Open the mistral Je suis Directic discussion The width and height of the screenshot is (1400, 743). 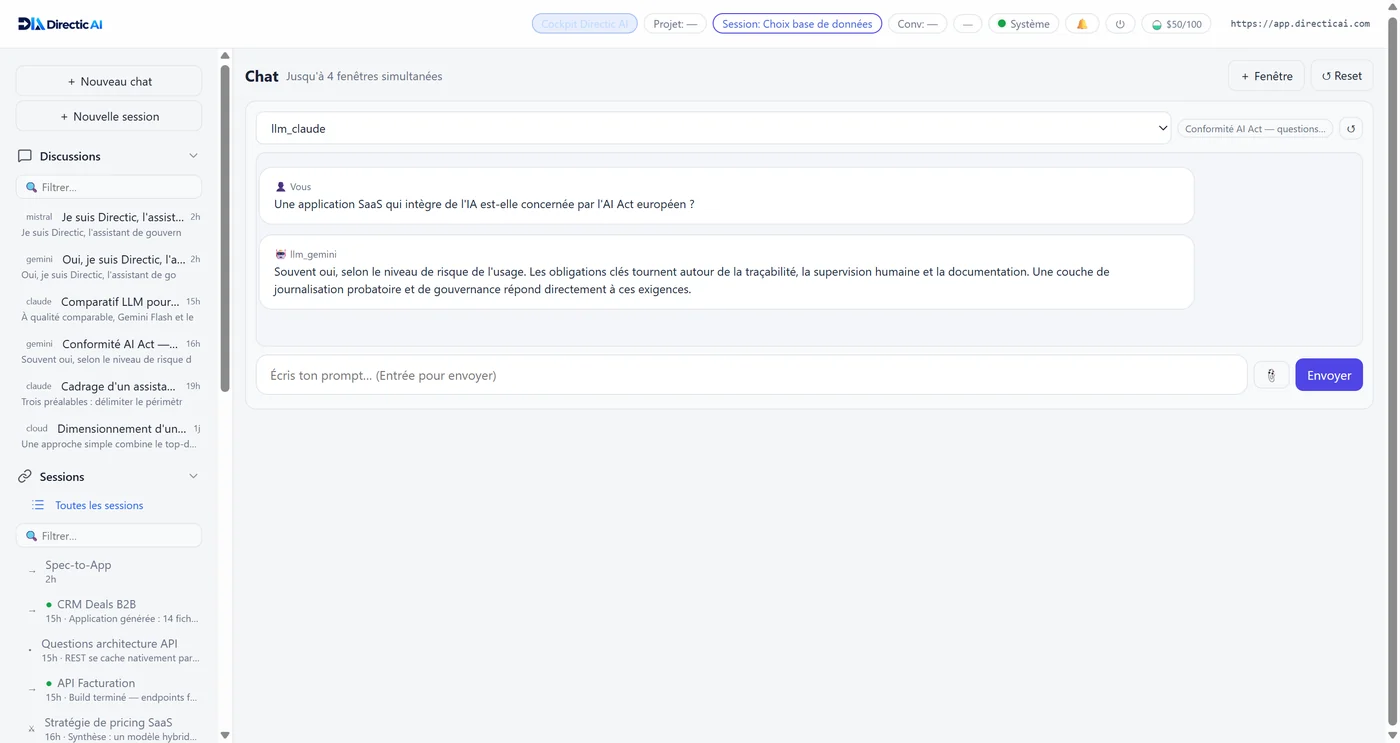(x=110, y=224)
